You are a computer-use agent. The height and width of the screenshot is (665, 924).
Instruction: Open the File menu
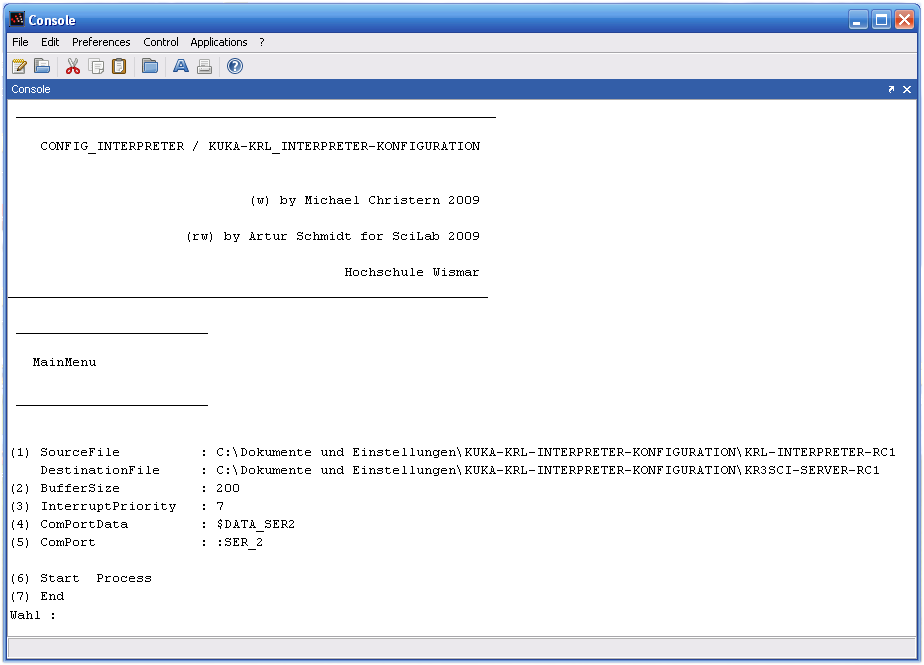click(x=19, y=42)
